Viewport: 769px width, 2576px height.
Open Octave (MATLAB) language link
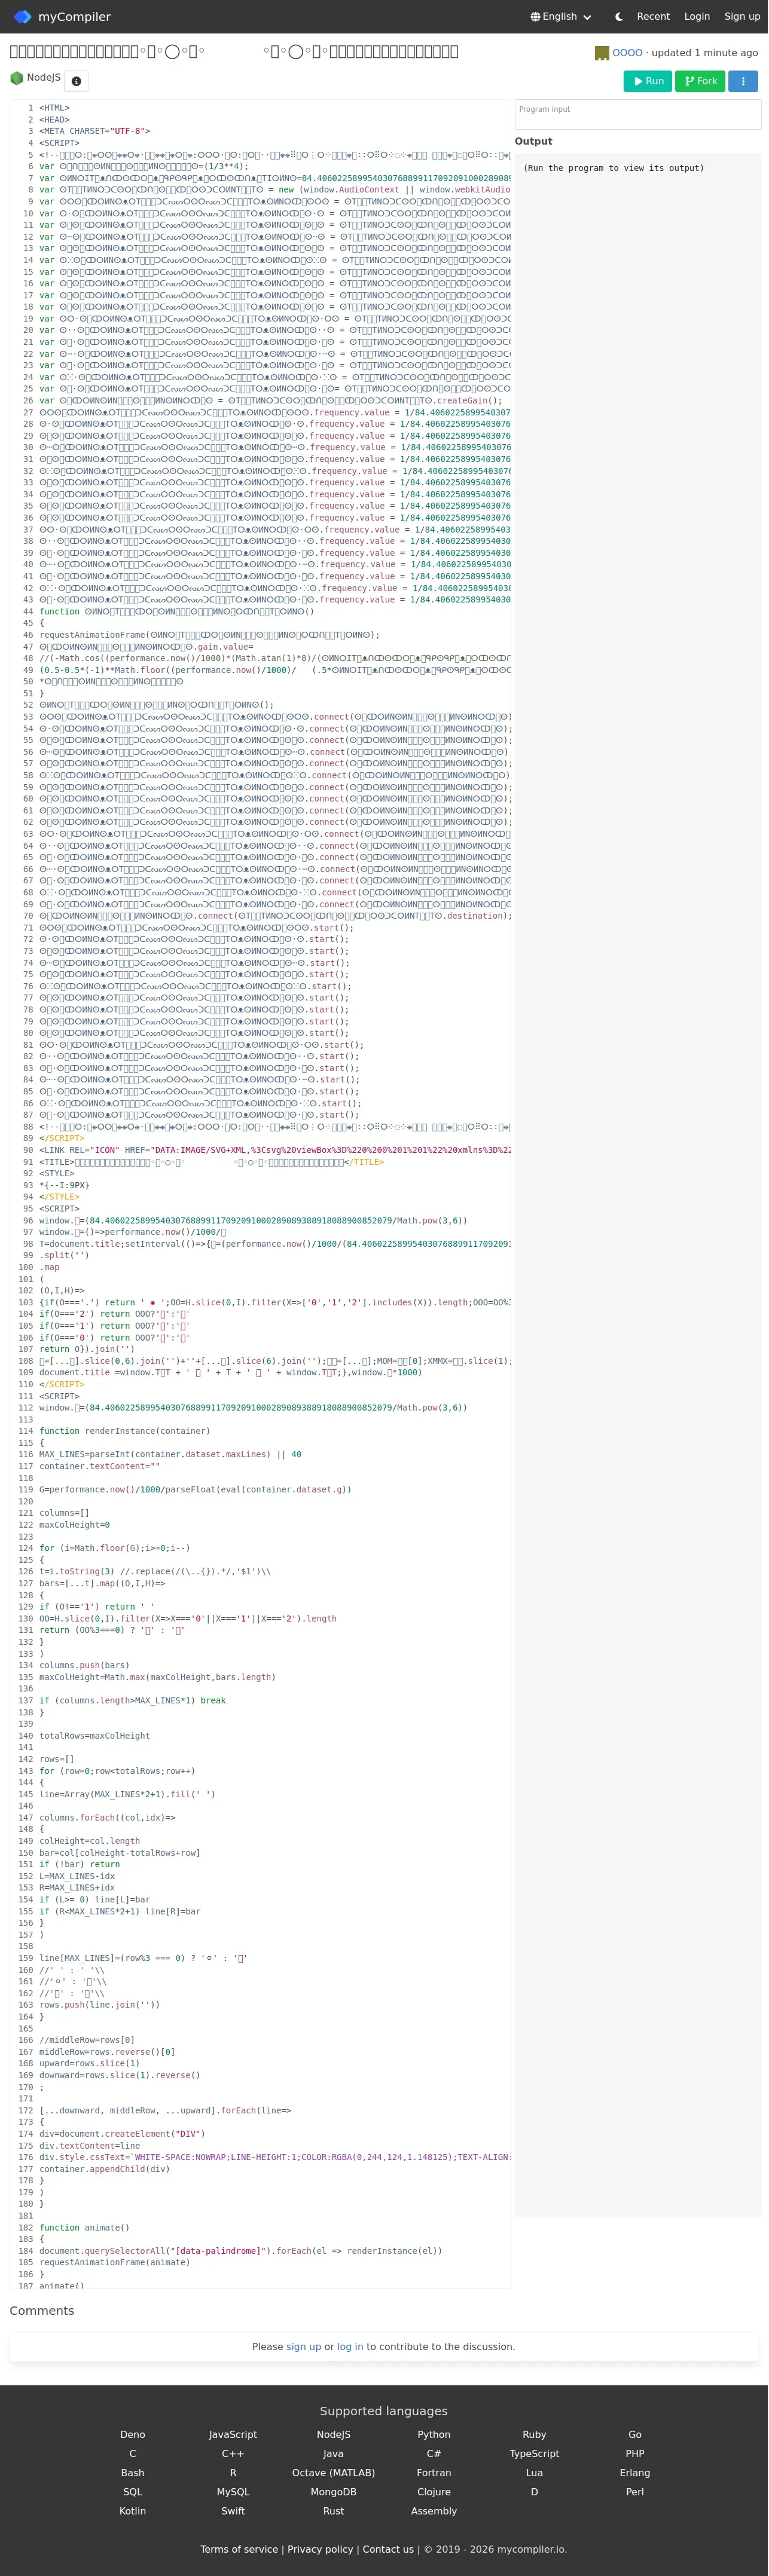333,2472
